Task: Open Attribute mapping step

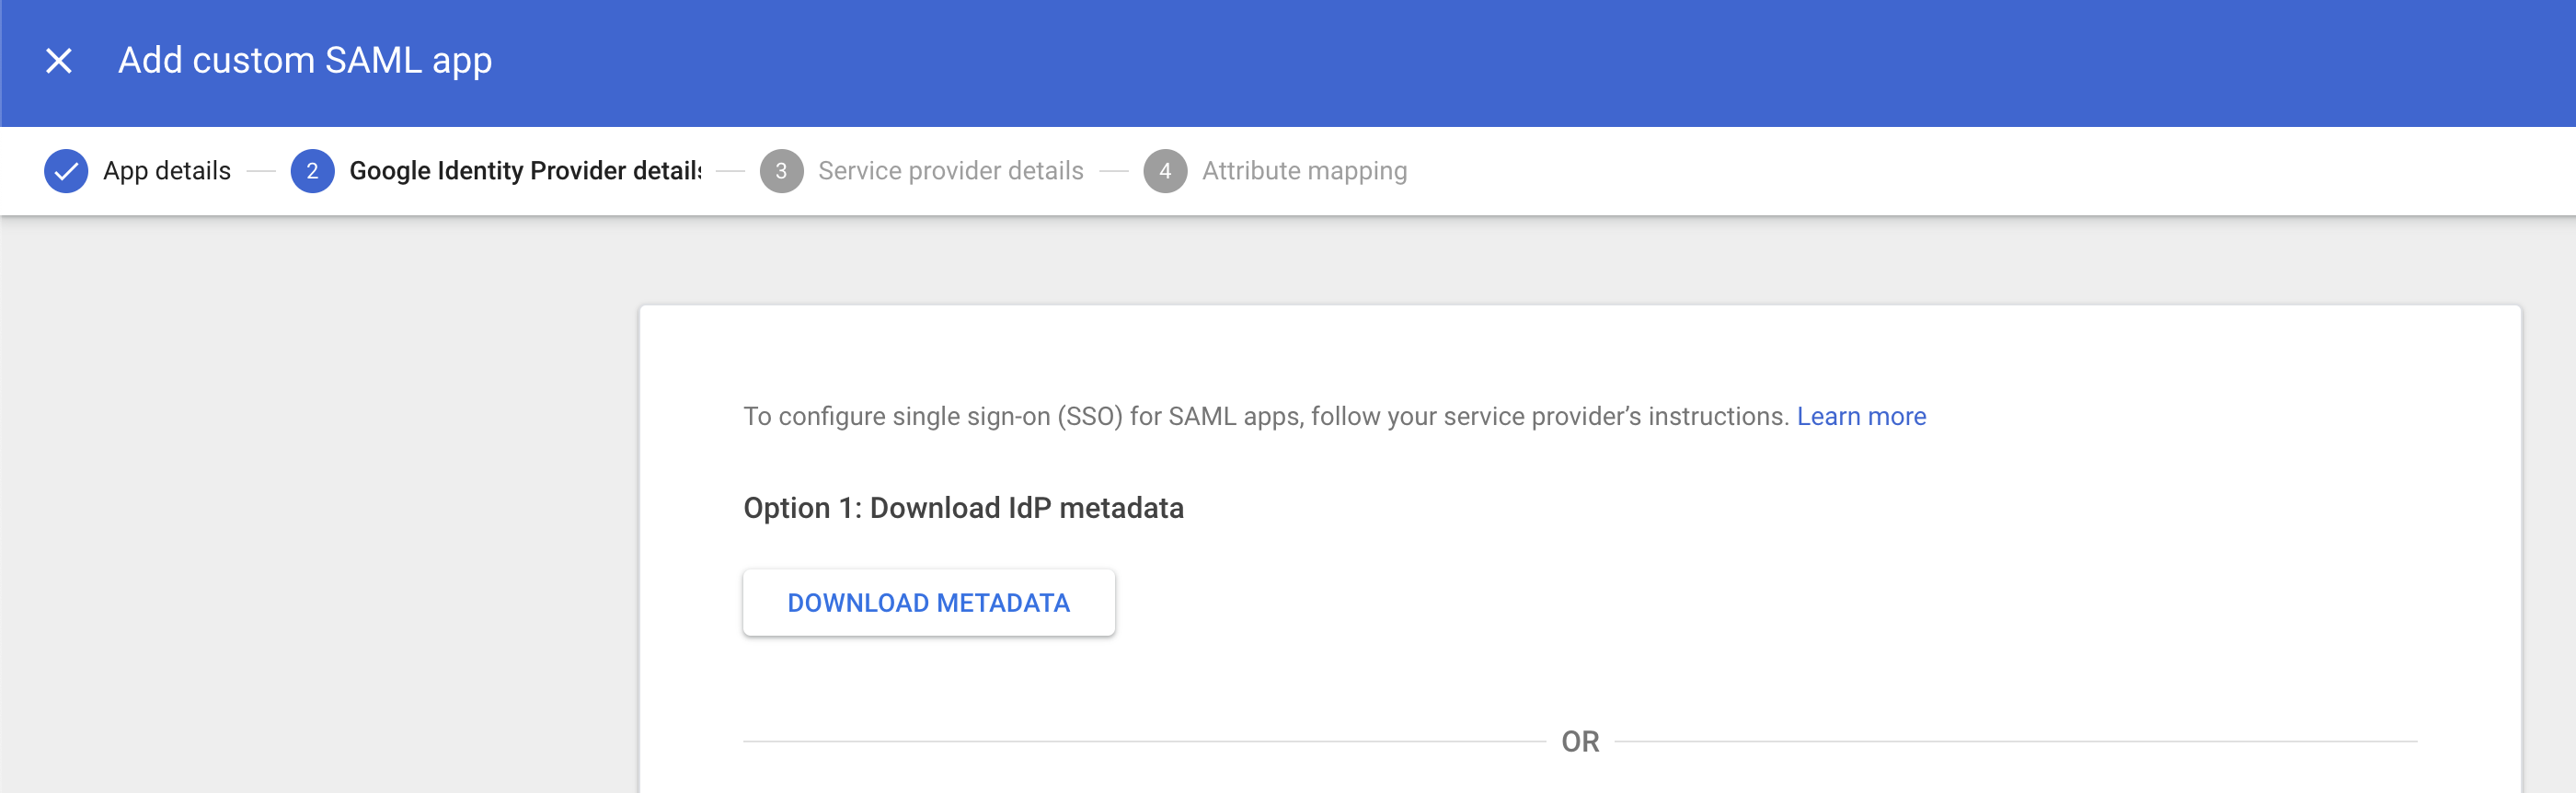Action: click(x=1304, y=171)
